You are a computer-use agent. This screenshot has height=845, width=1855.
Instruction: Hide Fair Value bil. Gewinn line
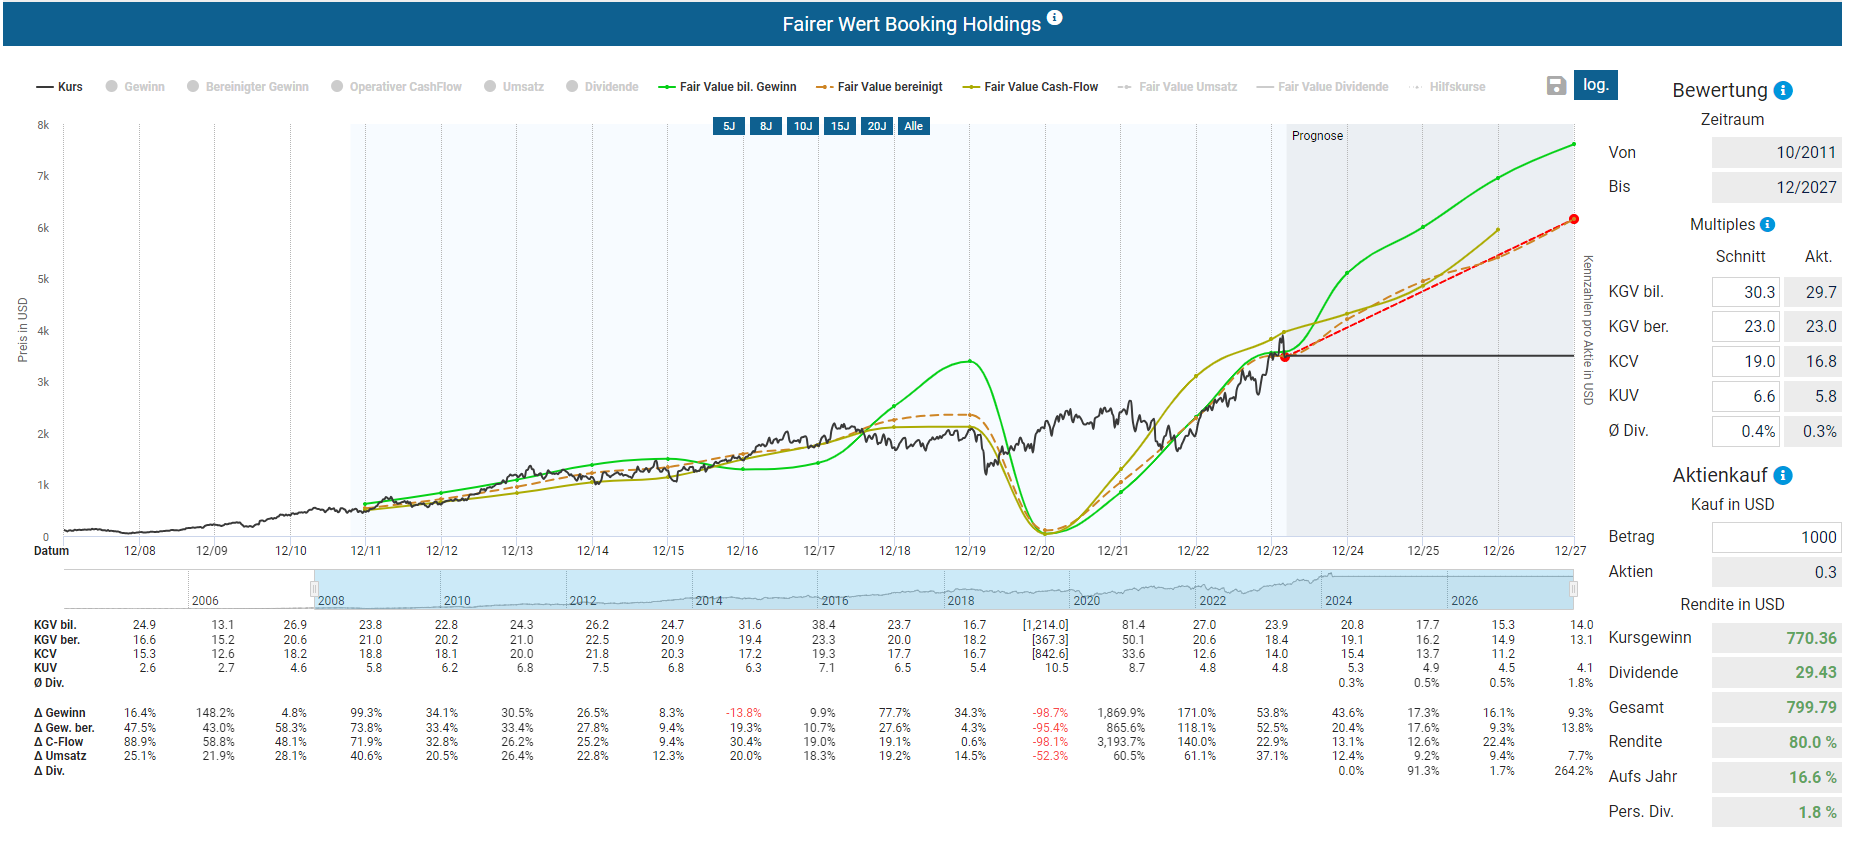click(x=727, y=87)
